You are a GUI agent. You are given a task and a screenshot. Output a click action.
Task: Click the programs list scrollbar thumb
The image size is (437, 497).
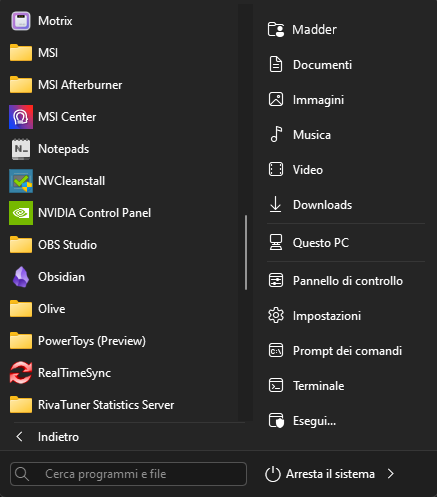pyautogui.click(x=246, y=252)
